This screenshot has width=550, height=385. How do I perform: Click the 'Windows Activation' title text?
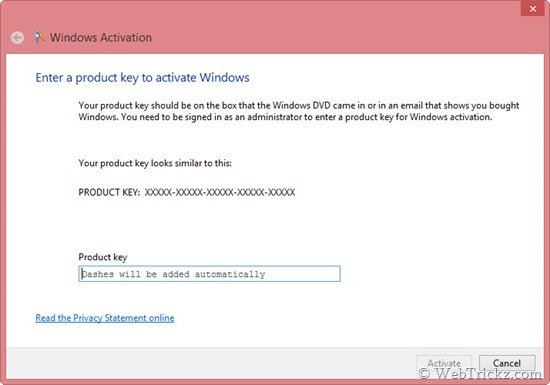[101, 38]
